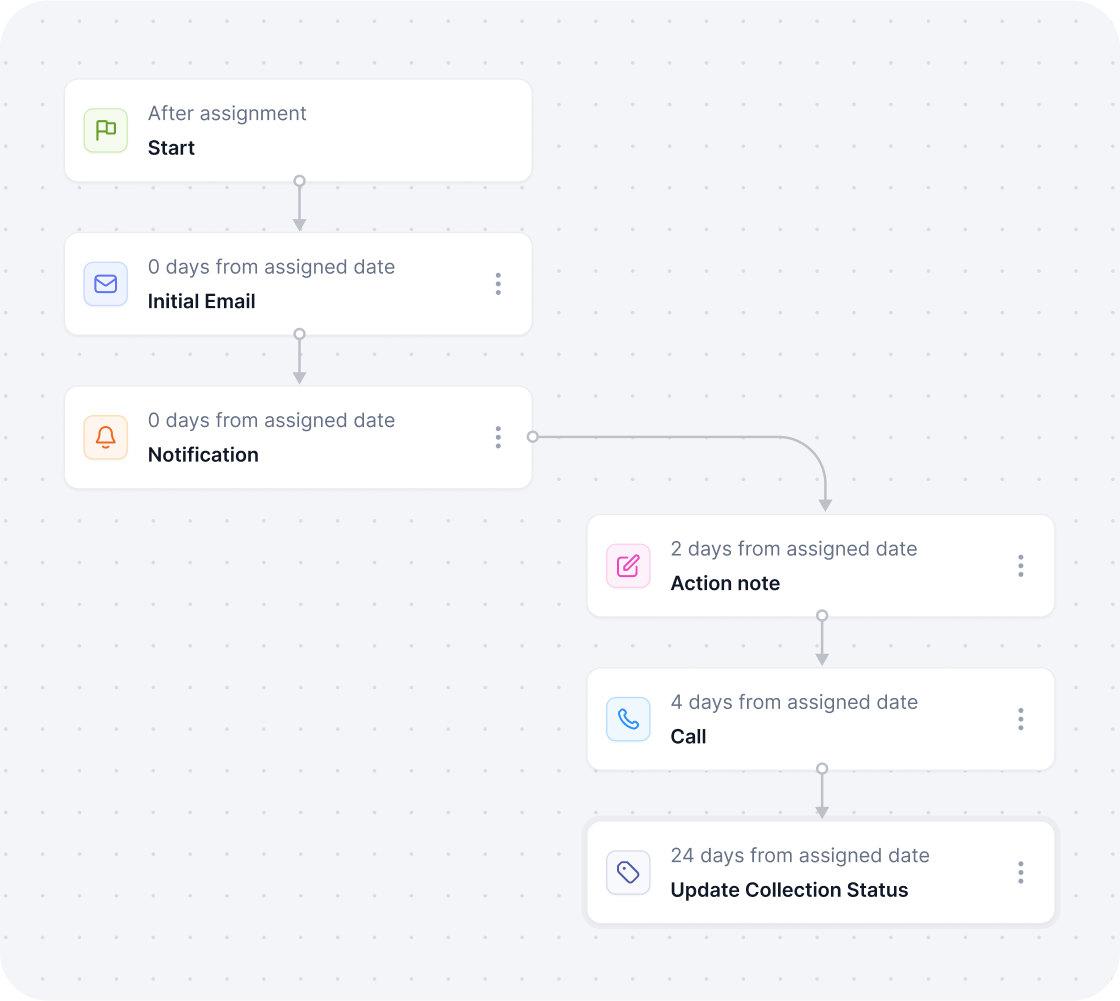Click the envelope icon on Initial Email
1120x1001 pixels.
[x=106, y=284]
